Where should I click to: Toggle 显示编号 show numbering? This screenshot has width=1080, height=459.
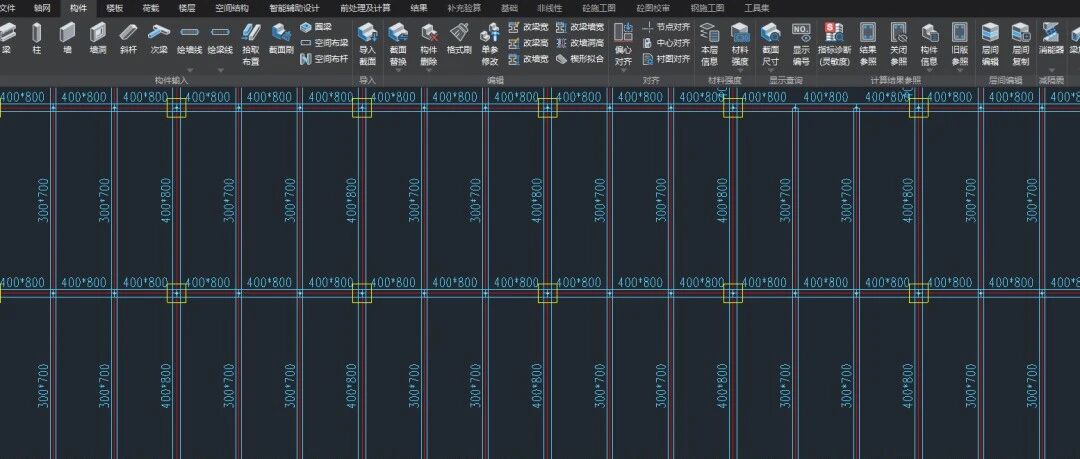click(801, 44)
